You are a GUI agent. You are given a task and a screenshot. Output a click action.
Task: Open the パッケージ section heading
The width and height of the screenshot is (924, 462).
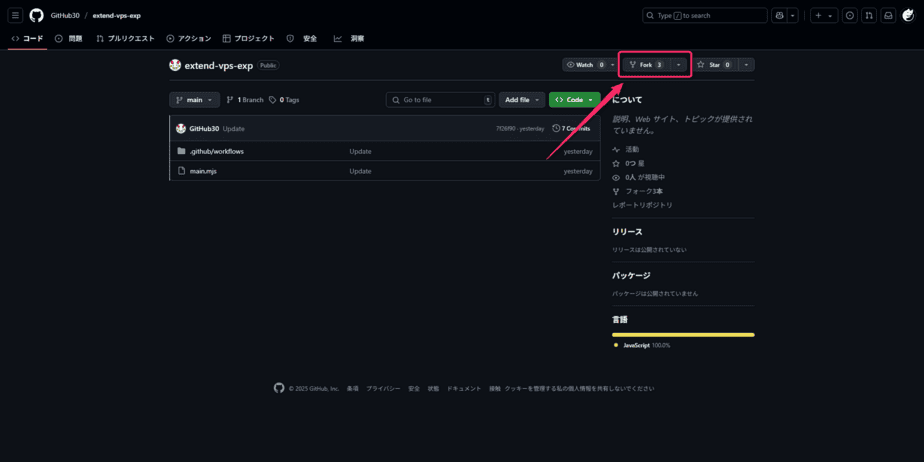click(x=631, y=276)
